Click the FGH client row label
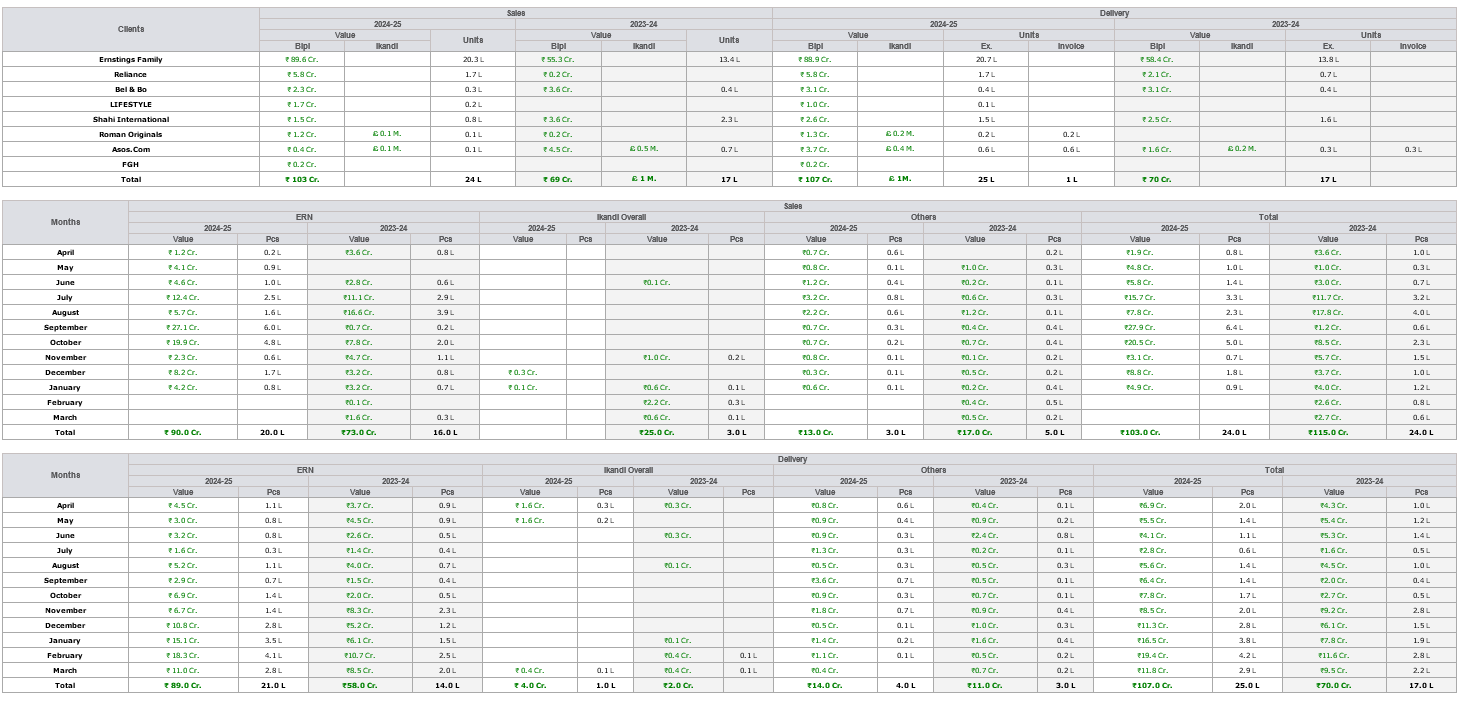This screenshot has width=1466, height=702. click(x=130, y=164)
